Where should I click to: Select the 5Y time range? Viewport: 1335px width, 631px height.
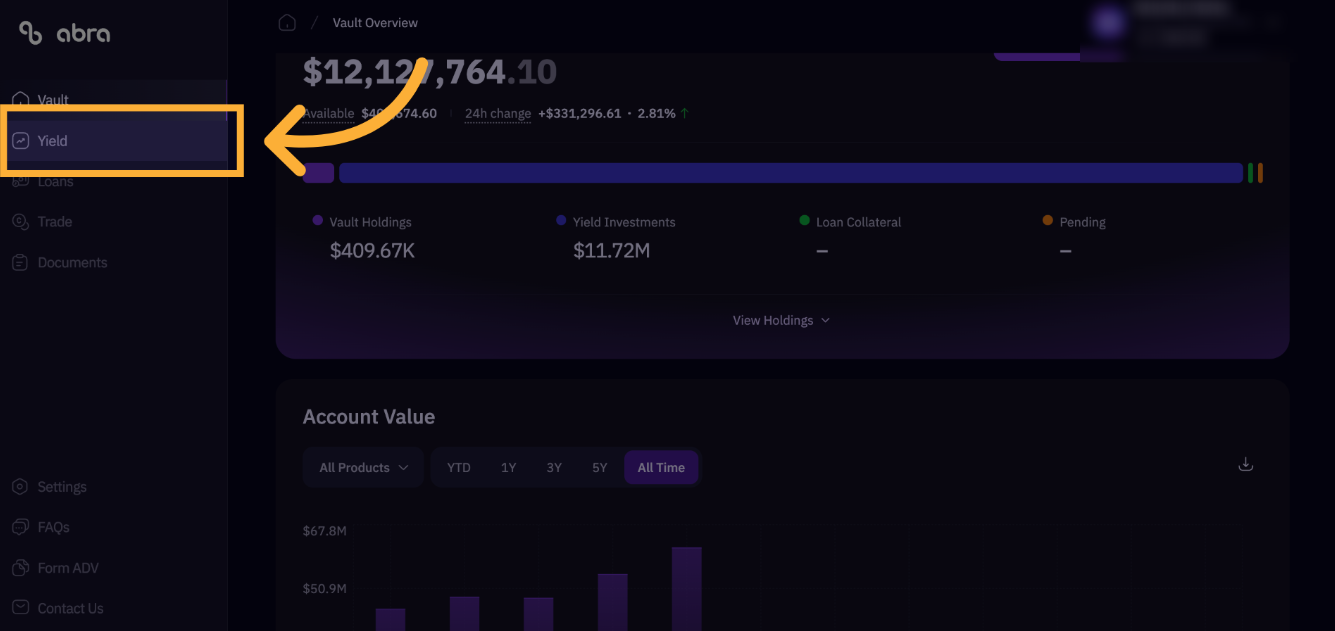click(x=599, y=468)
